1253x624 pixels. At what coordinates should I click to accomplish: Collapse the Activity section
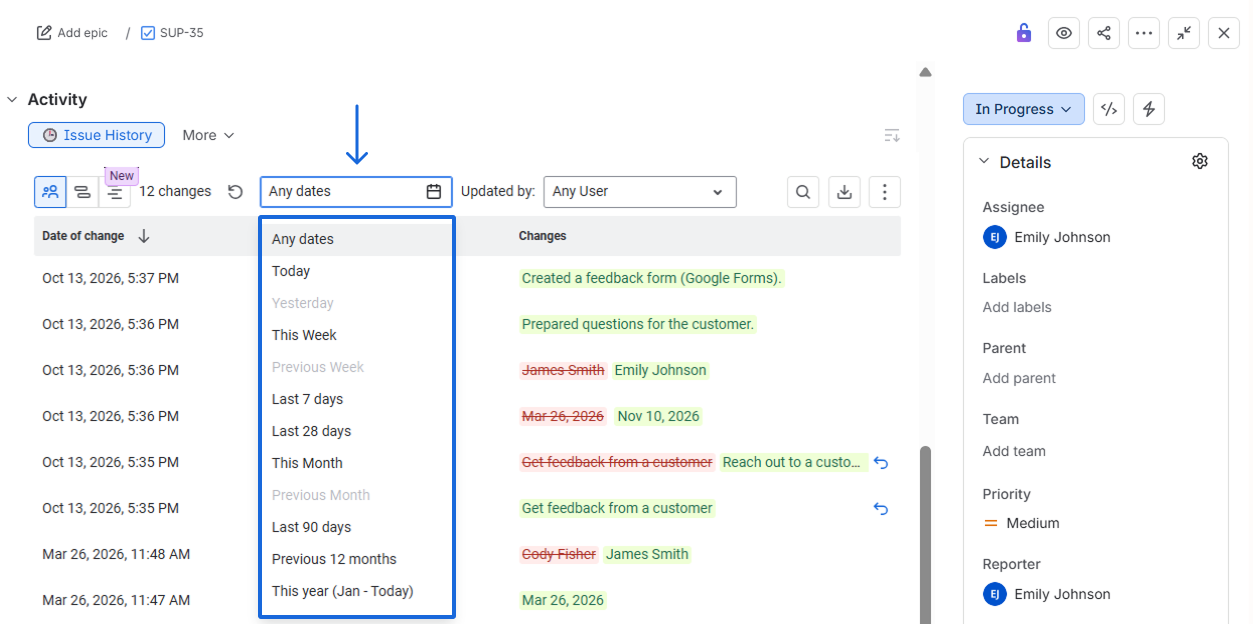coord(12,99)
